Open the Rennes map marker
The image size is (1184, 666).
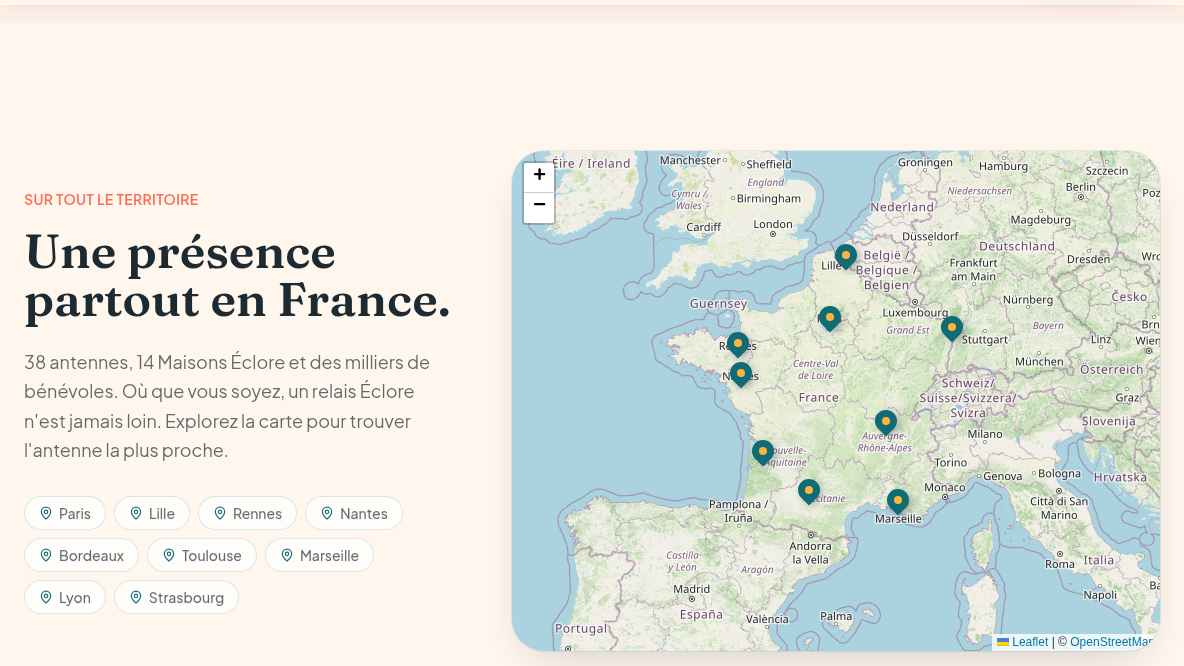tap(738, 345)
